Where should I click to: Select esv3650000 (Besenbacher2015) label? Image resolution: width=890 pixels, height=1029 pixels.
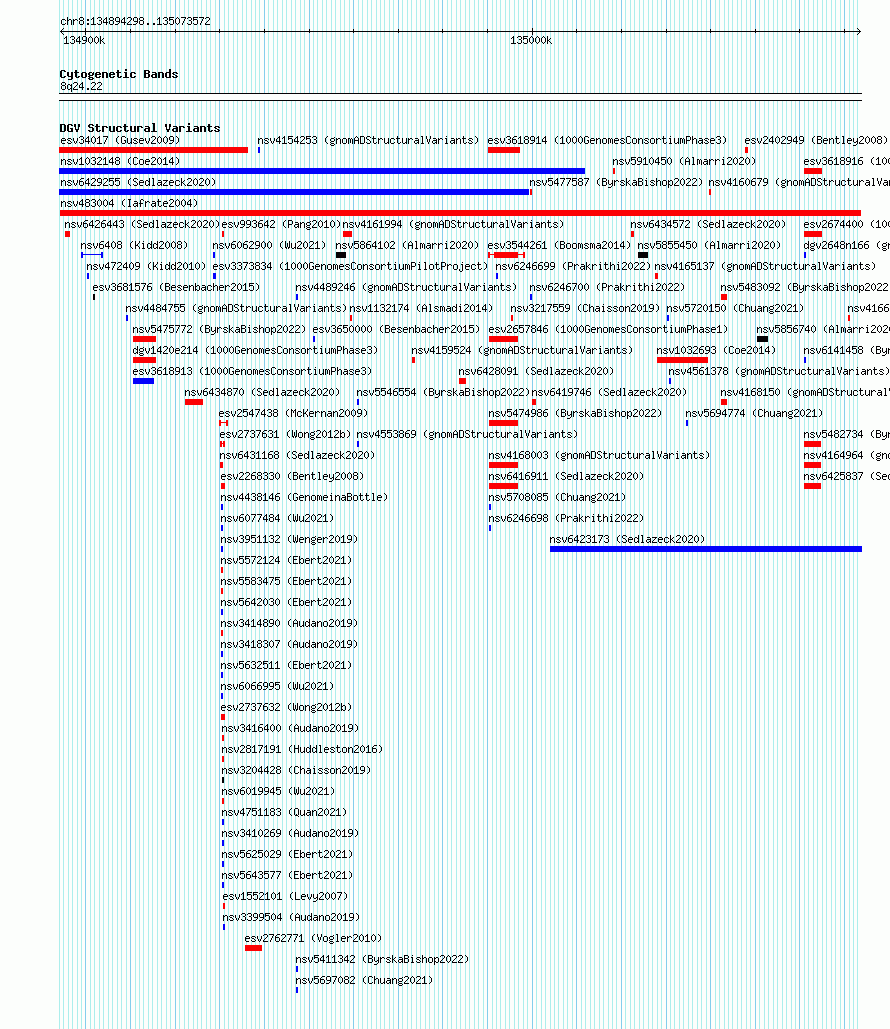[x=396, y=329]
